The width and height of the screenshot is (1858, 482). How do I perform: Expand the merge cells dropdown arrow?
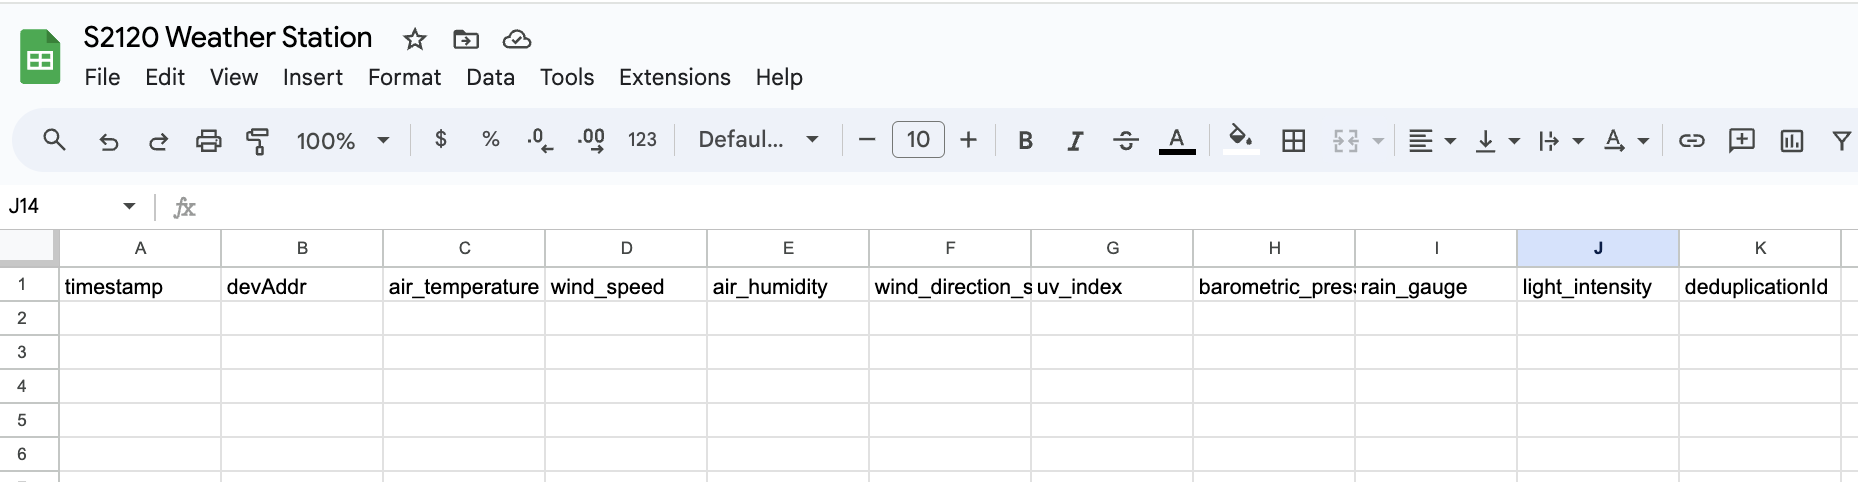coord(1378,141)
